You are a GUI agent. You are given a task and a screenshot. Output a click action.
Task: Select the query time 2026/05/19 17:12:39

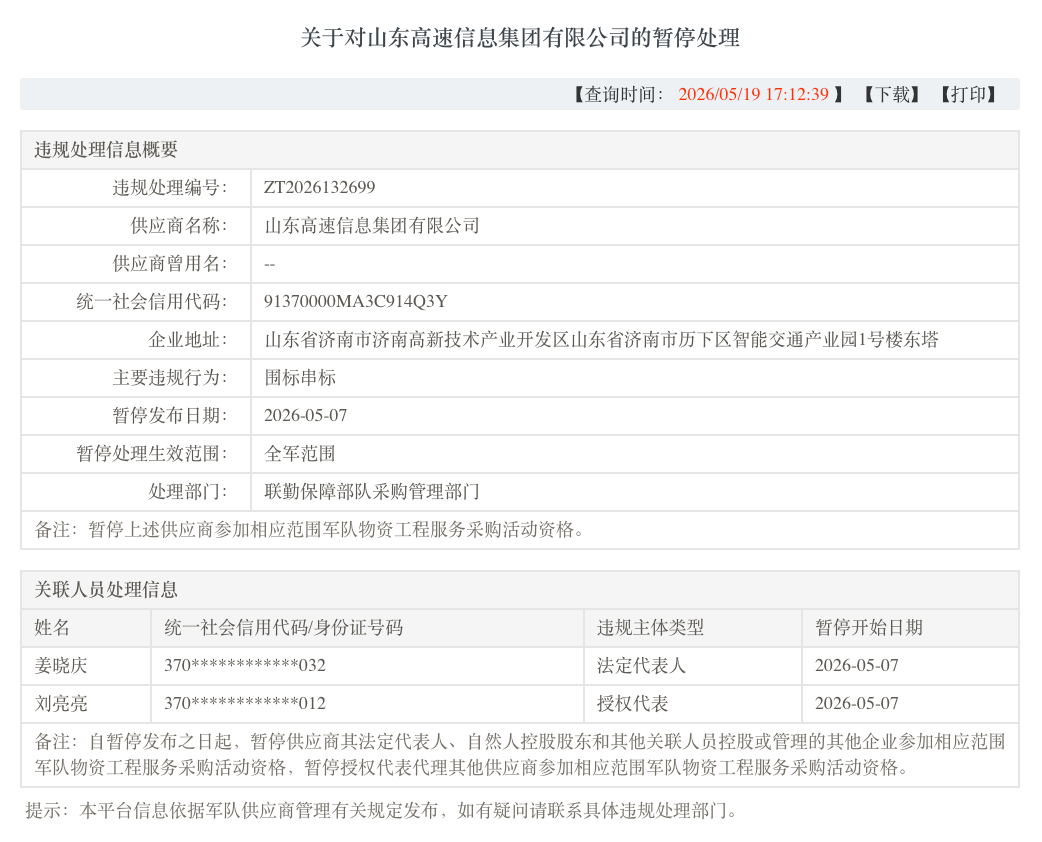pyautogui.click(x=753, y=94)
